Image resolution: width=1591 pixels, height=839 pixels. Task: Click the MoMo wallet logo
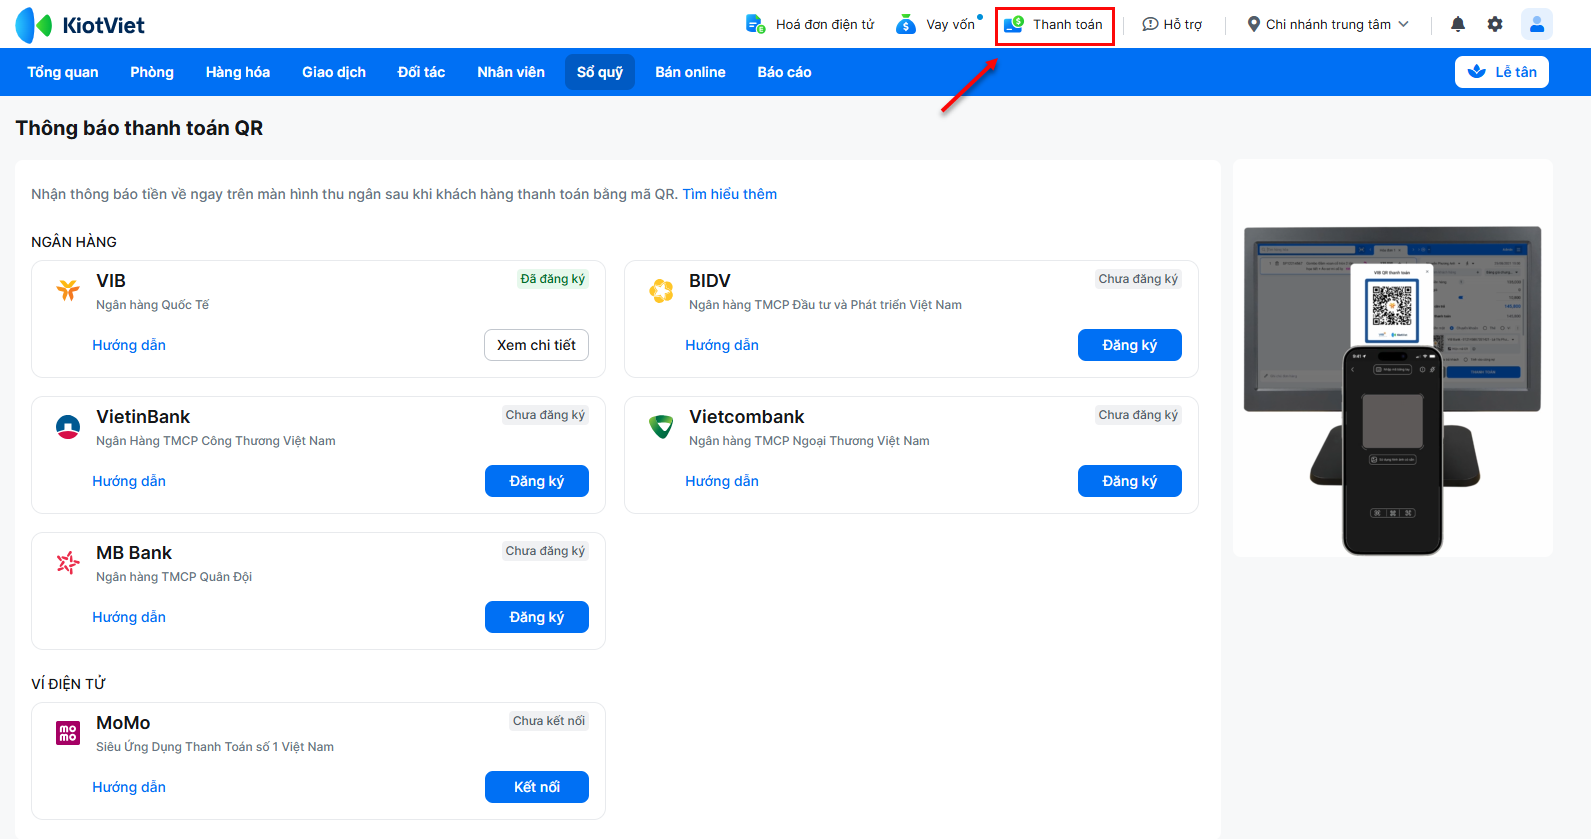click(68, 733)
